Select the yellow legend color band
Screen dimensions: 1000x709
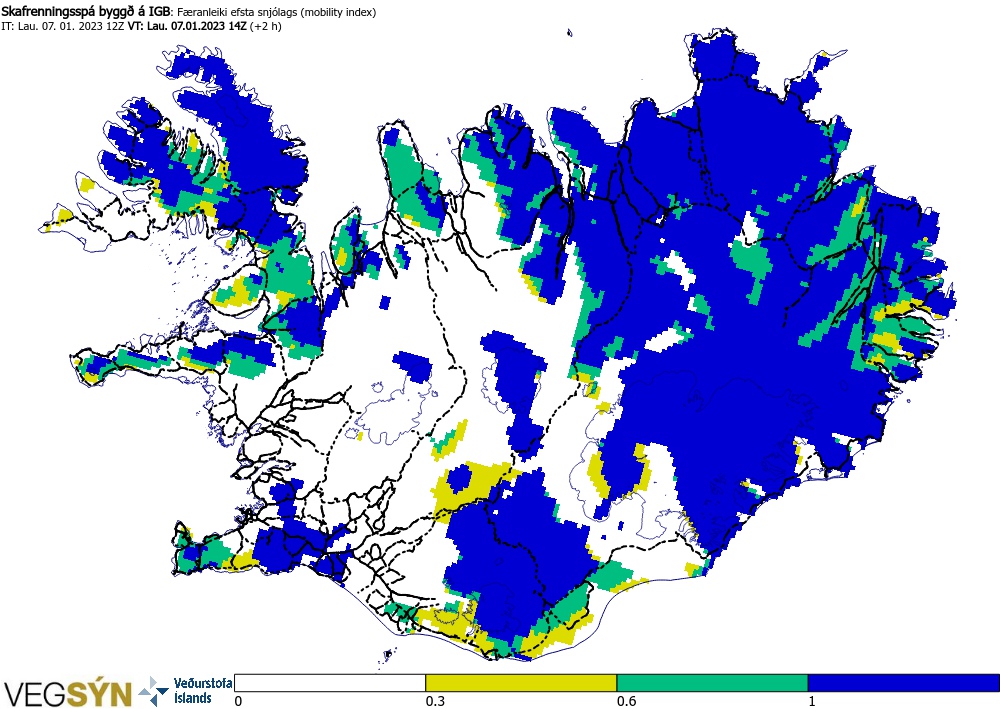pos(521,683)
